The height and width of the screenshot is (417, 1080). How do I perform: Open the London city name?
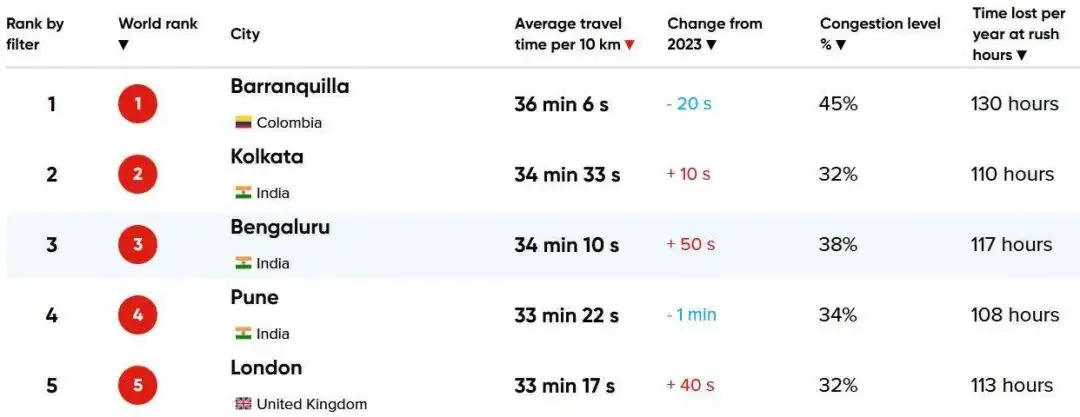click(267, 368)
